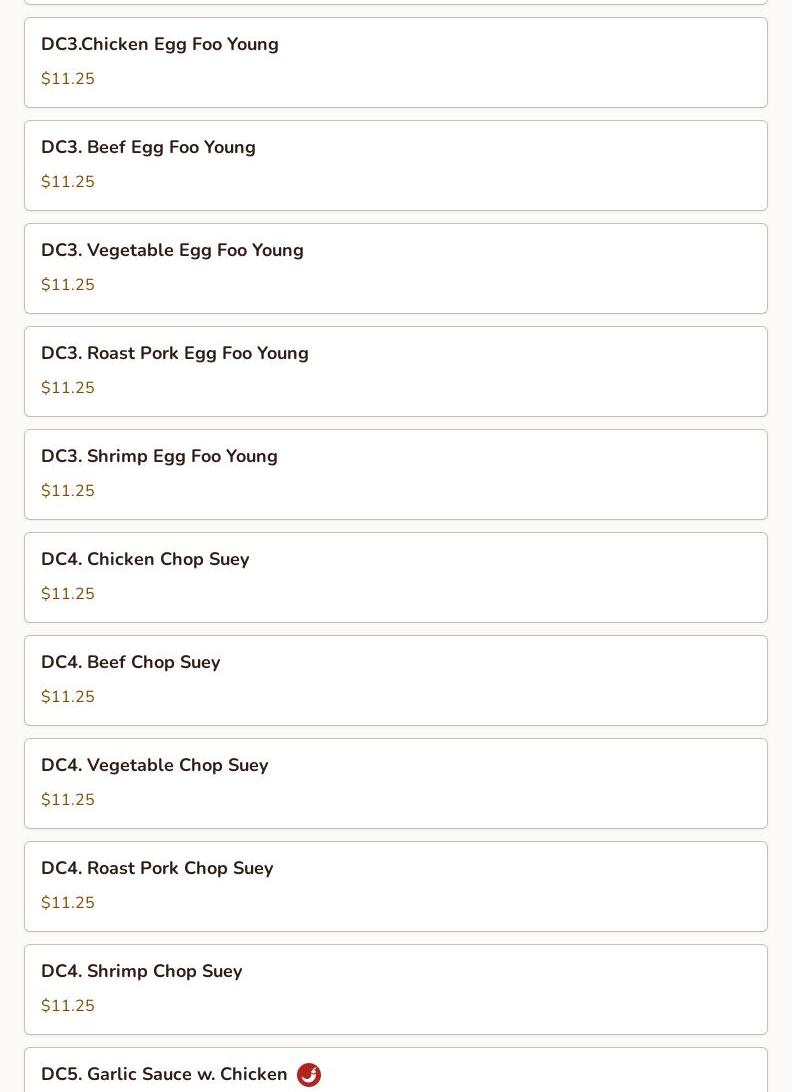Choose DC4. Beef Chop Suey

pyautogui.click(x=396, y=681)
